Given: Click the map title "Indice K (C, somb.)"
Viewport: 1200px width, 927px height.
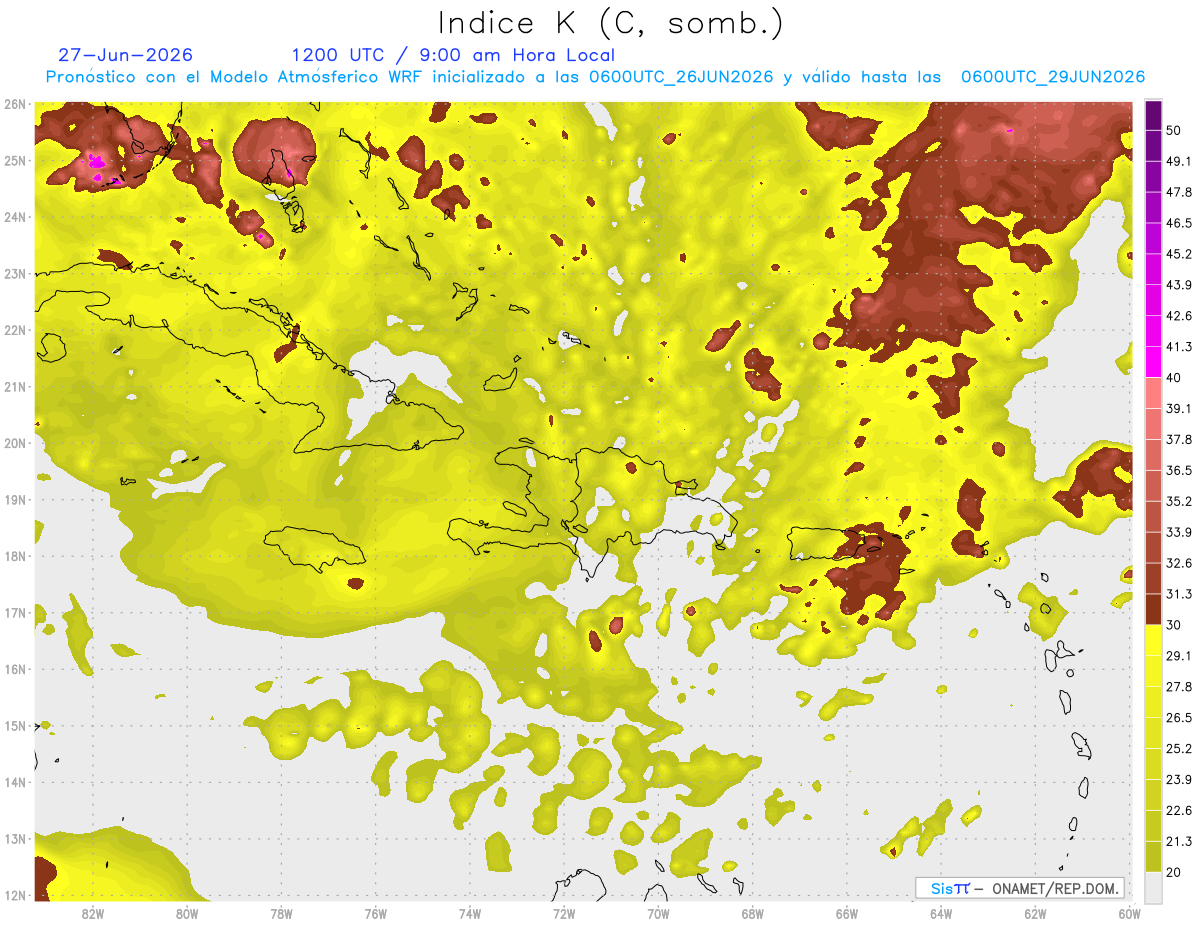Looking at the screenshot, I should [609, 23].
